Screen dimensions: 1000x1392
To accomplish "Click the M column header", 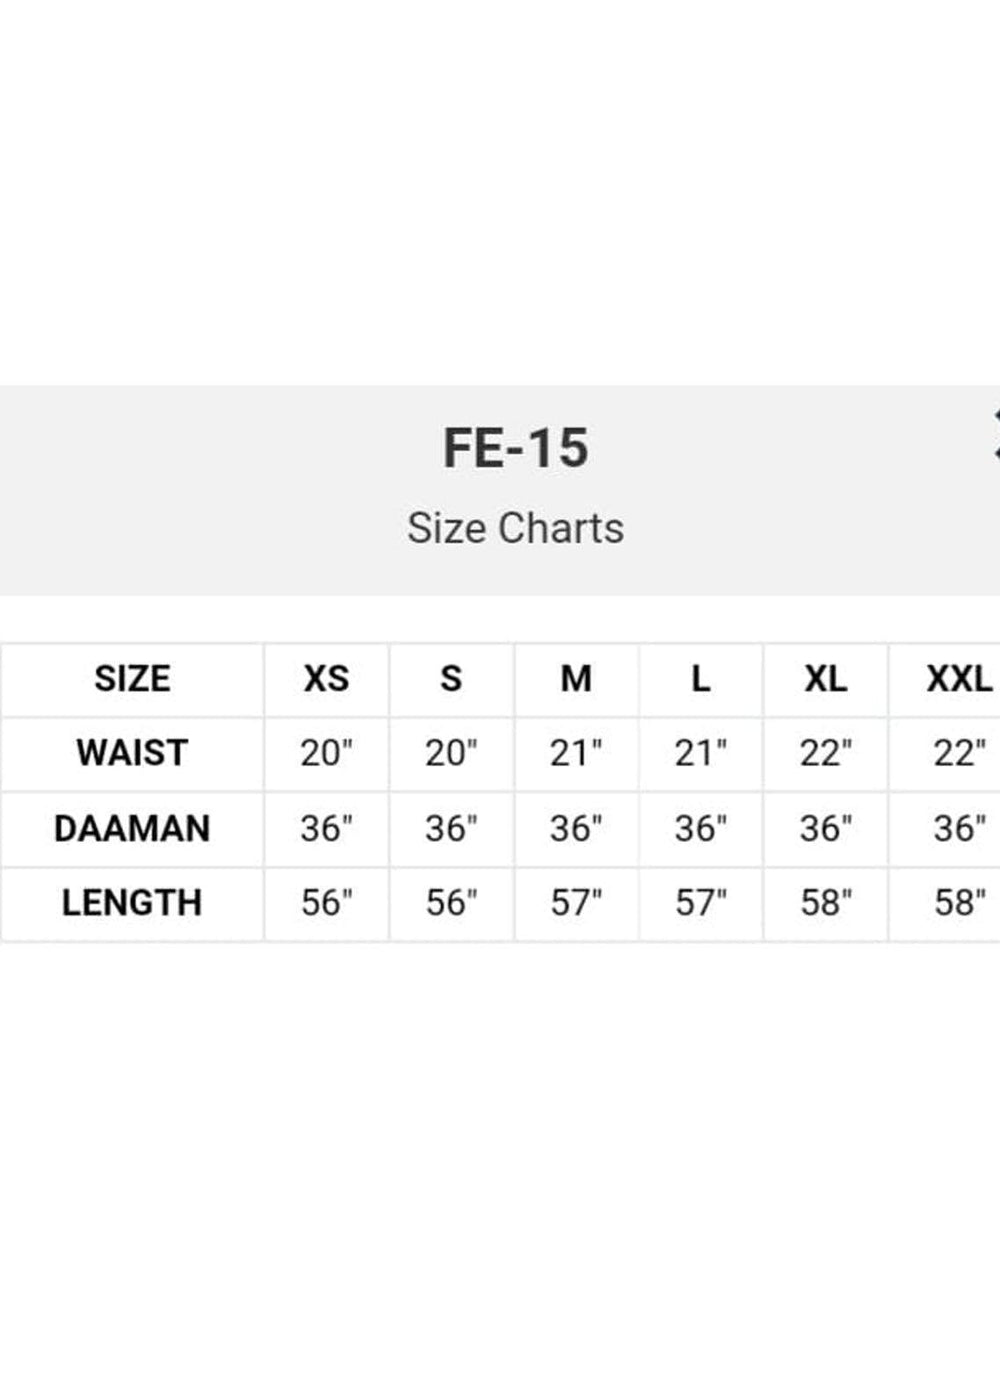I will point(576,679).
